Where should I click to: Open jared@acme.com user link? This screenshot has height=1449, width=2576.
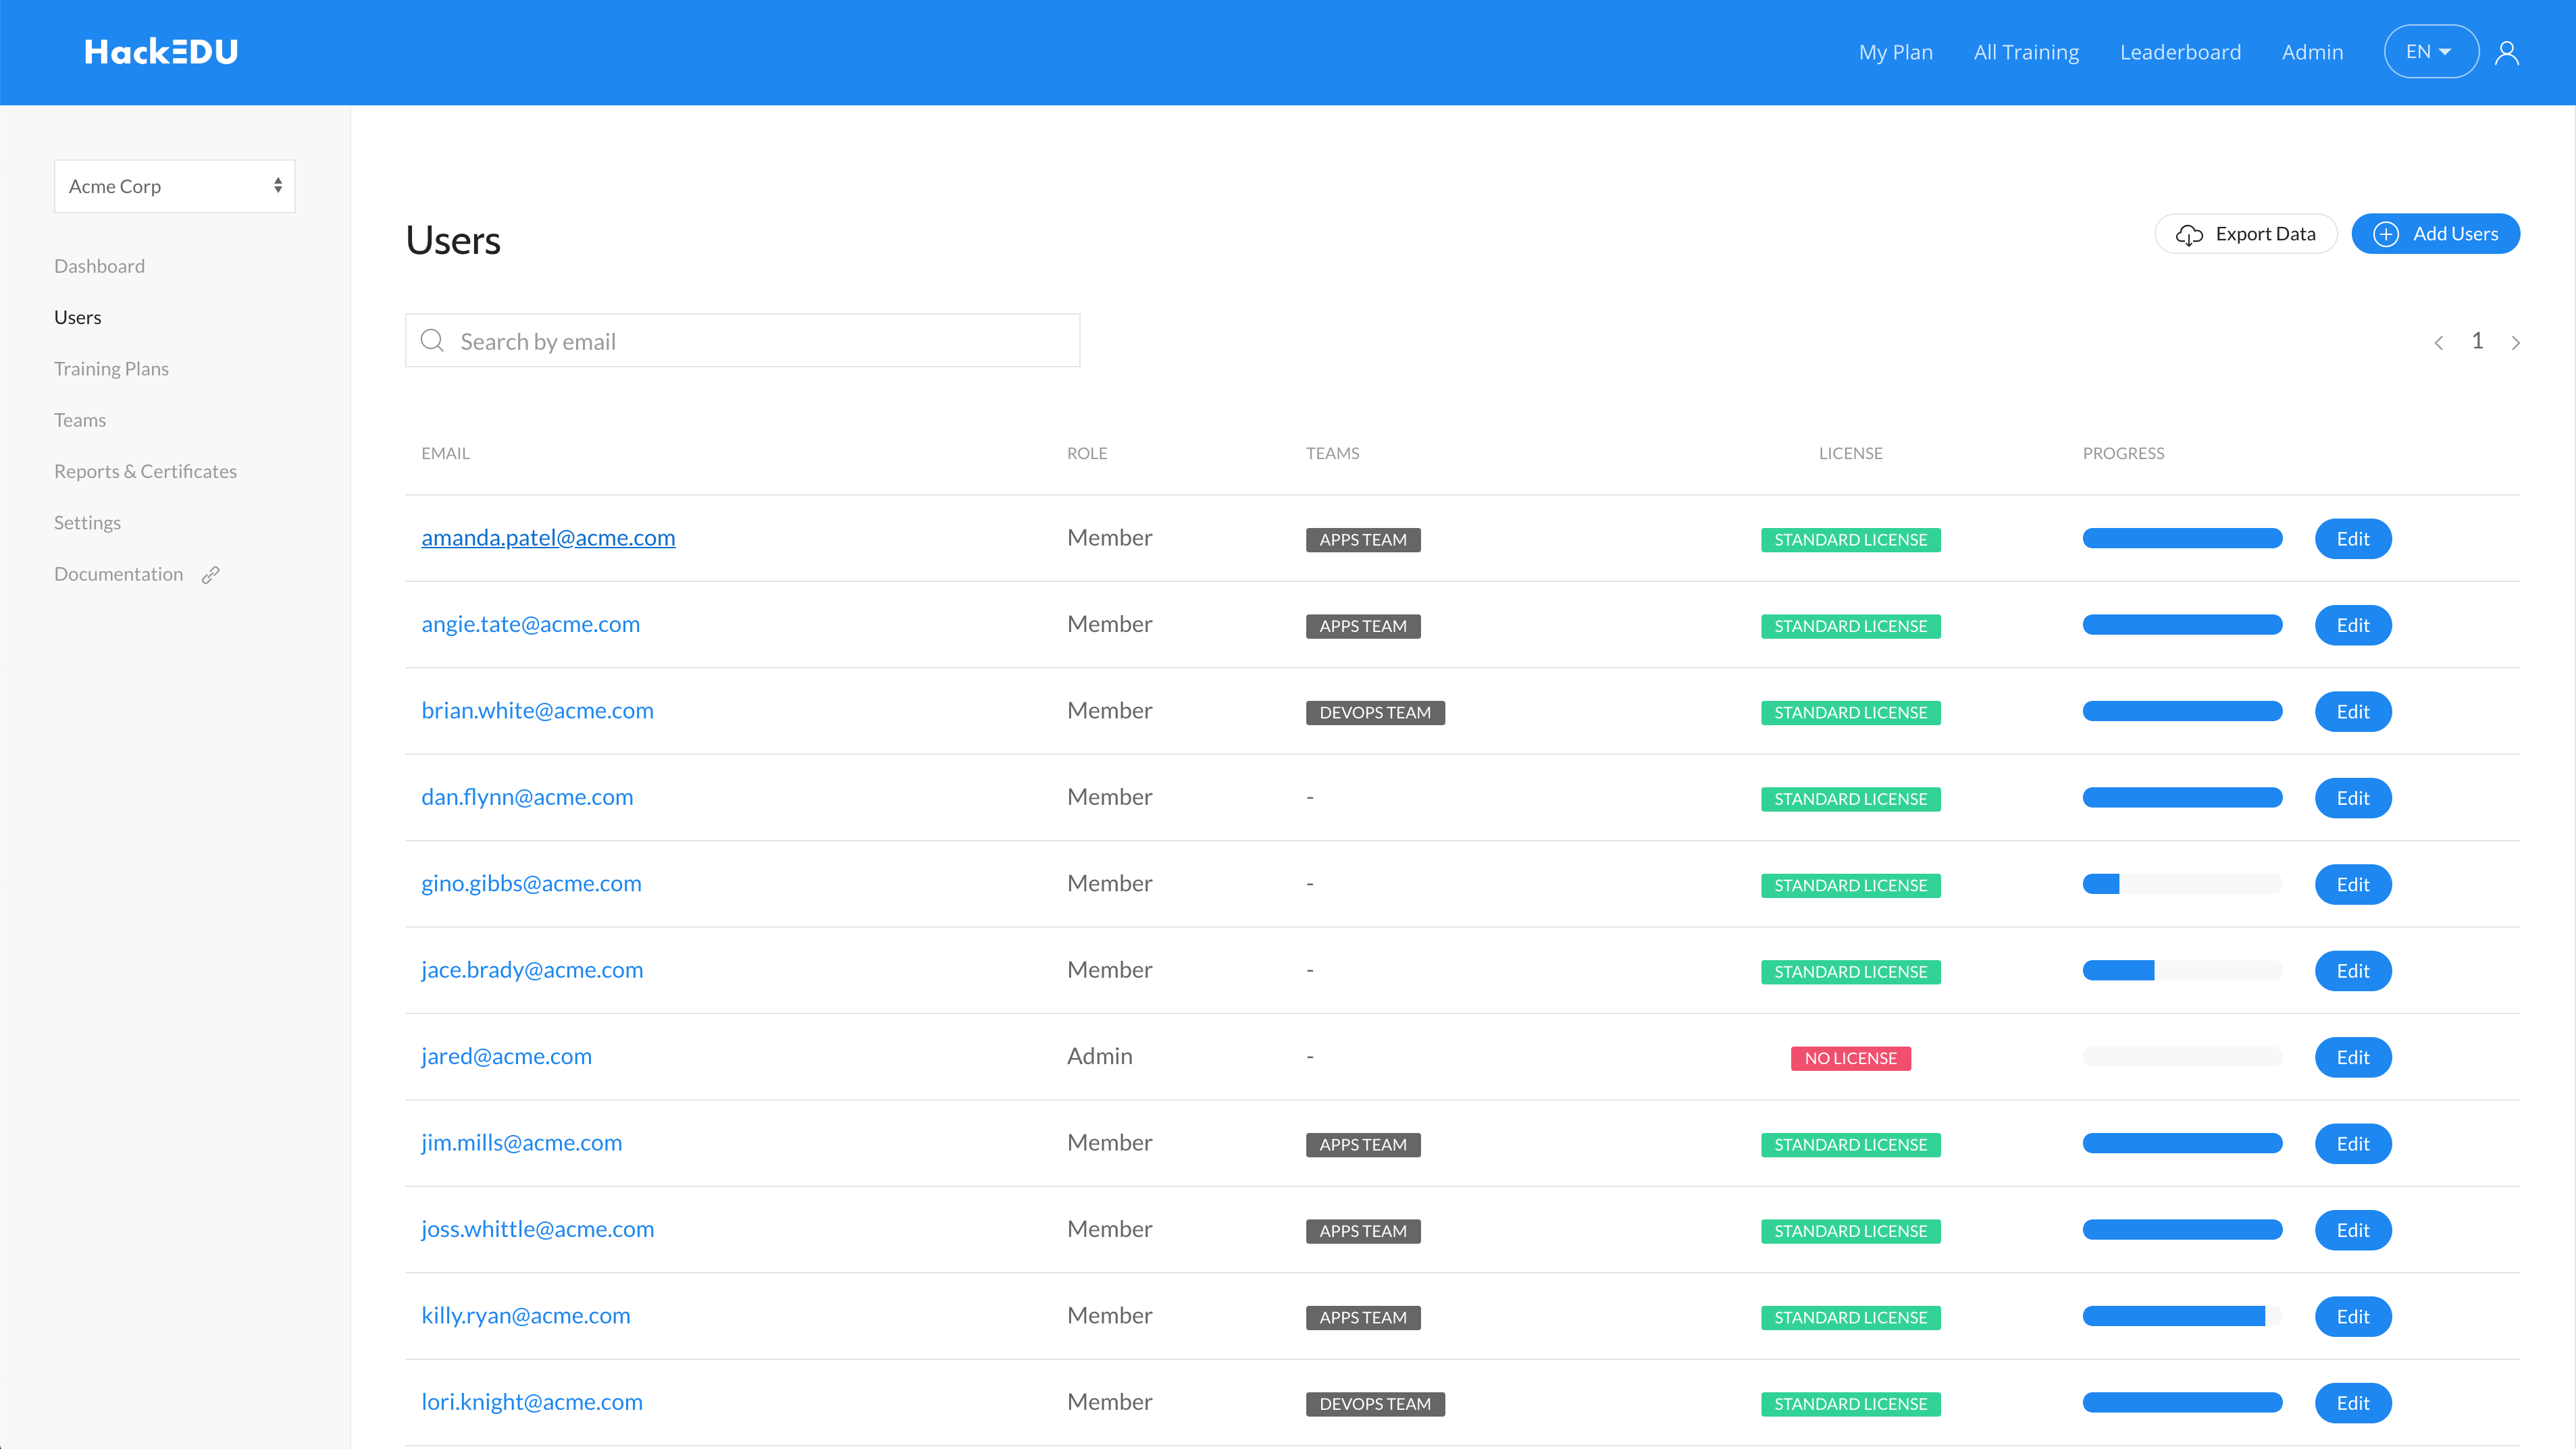[506, 1057]
